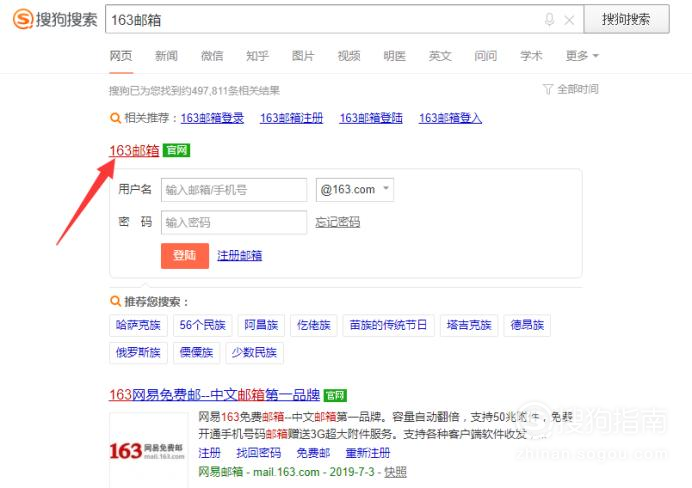Click the 搜狗搜索 search button
Image resolution: width=692 pixels, height=488 pixels.
point(626,19)
